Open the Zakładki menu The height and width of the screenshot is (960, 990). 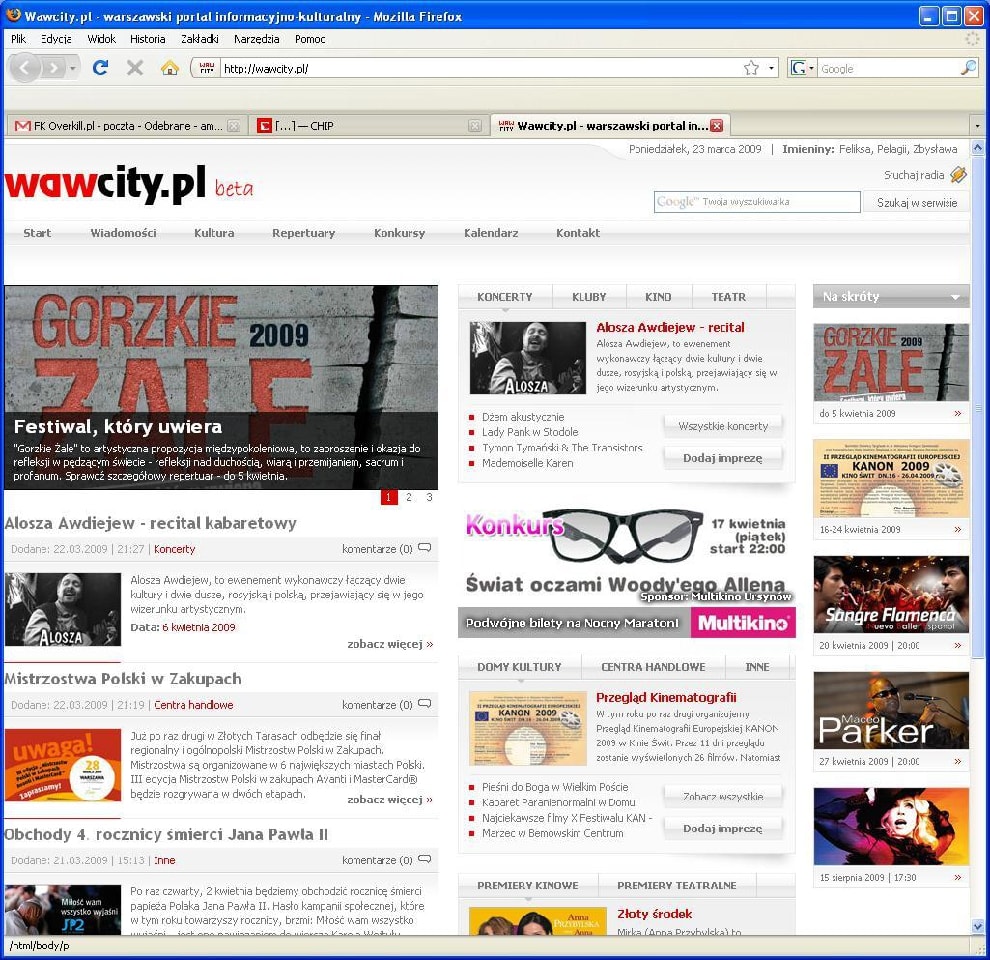coord(200,39)
